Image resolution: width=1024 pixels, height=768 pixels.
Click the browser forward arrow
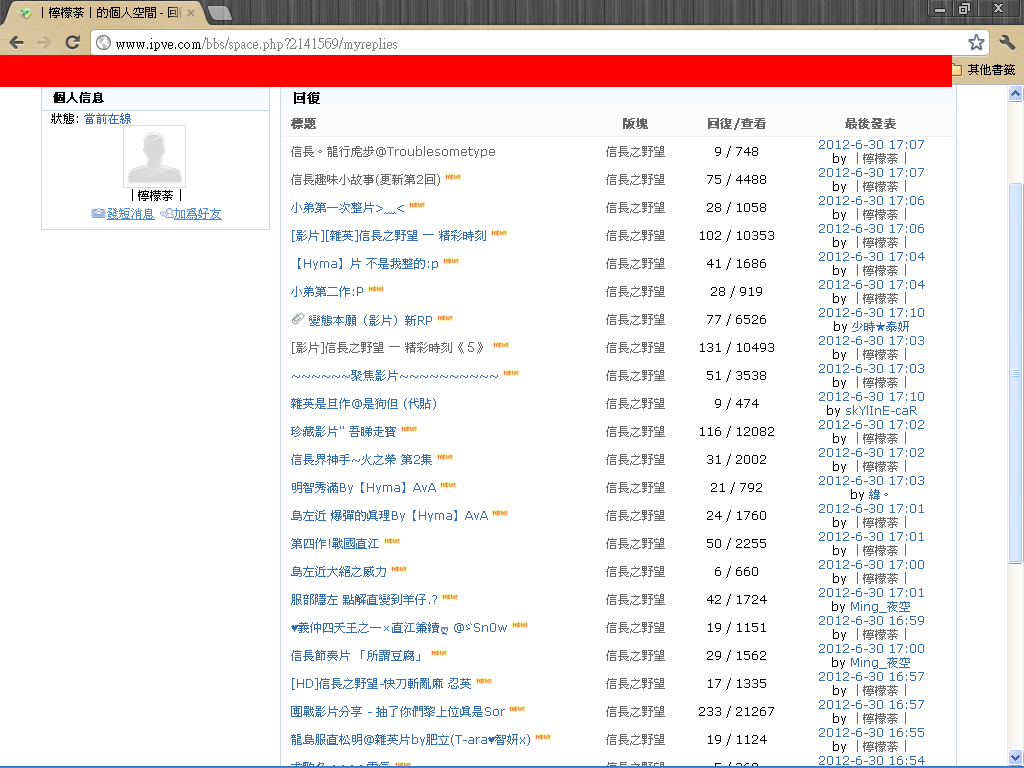(x=44, y=43)
